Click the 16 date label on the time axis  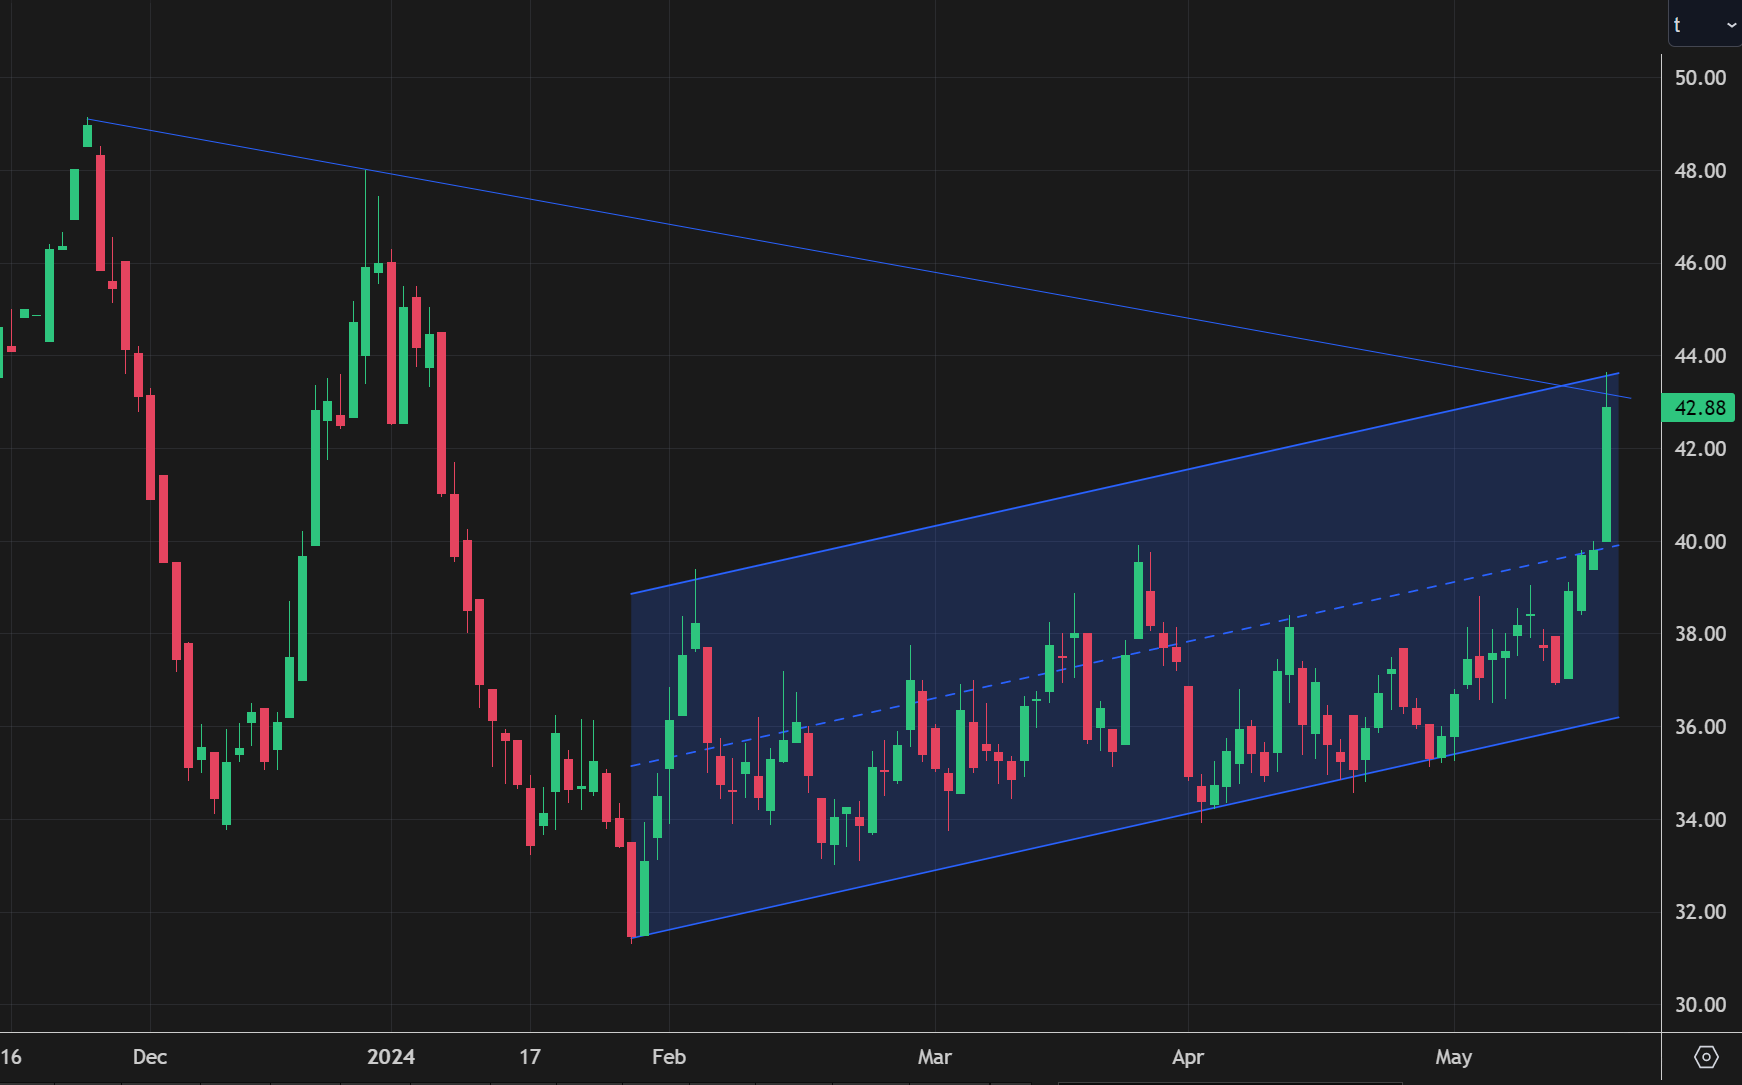click(x=11, y=1057)
